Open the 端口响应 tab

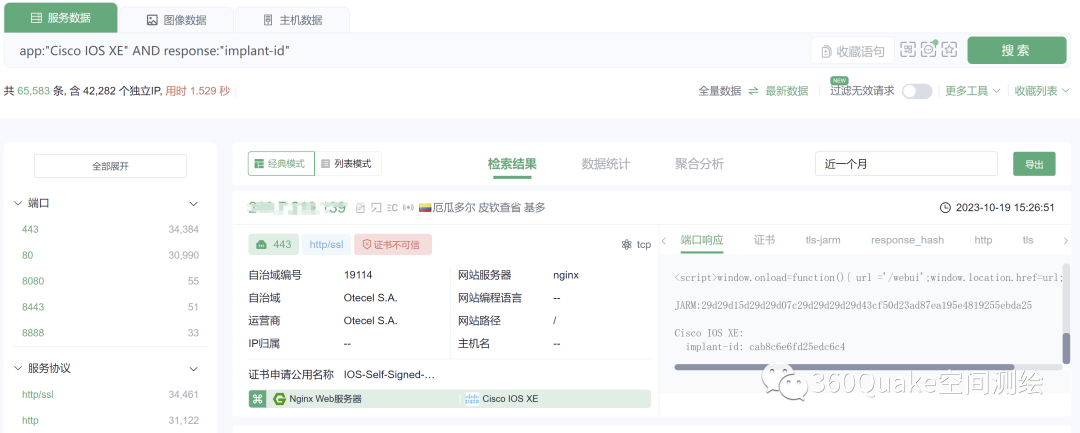[x=702, y=240]
